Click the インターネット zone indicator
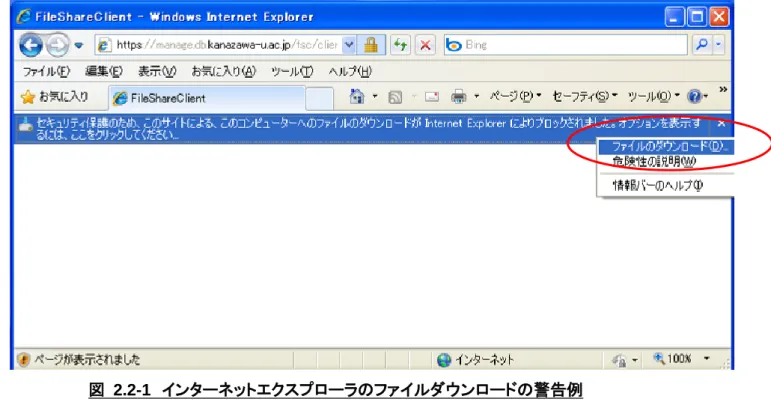This screenshot has height=405, width=771. point(475,360)
